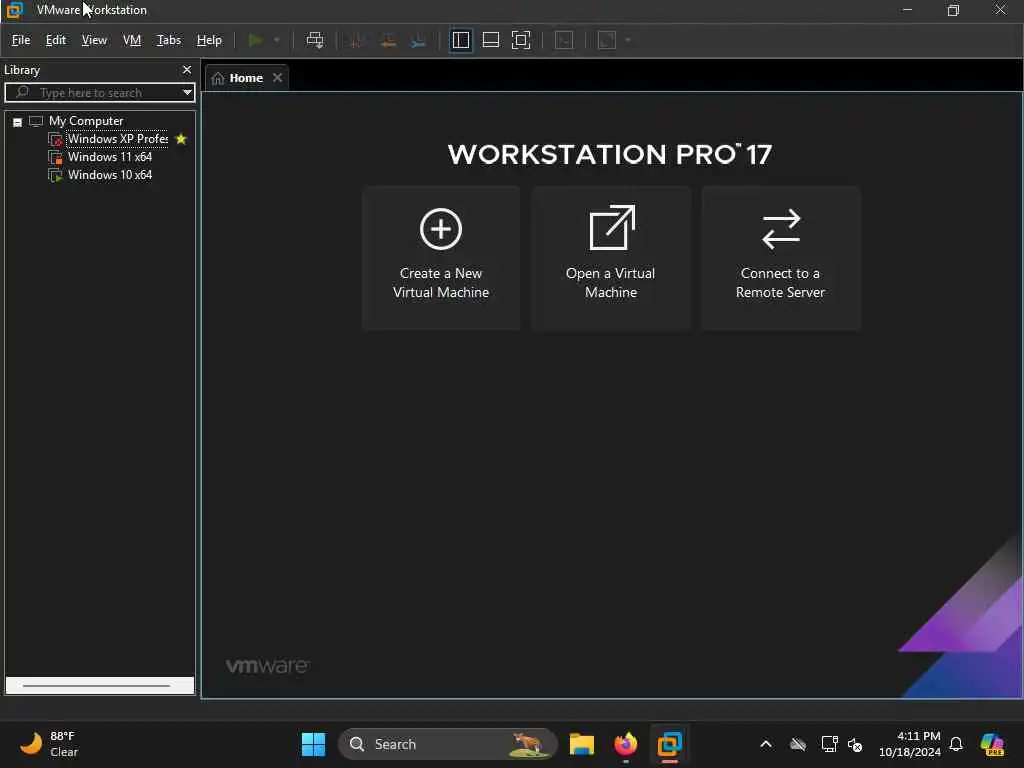Open the Tabs menu

click(x=168, y=40)
